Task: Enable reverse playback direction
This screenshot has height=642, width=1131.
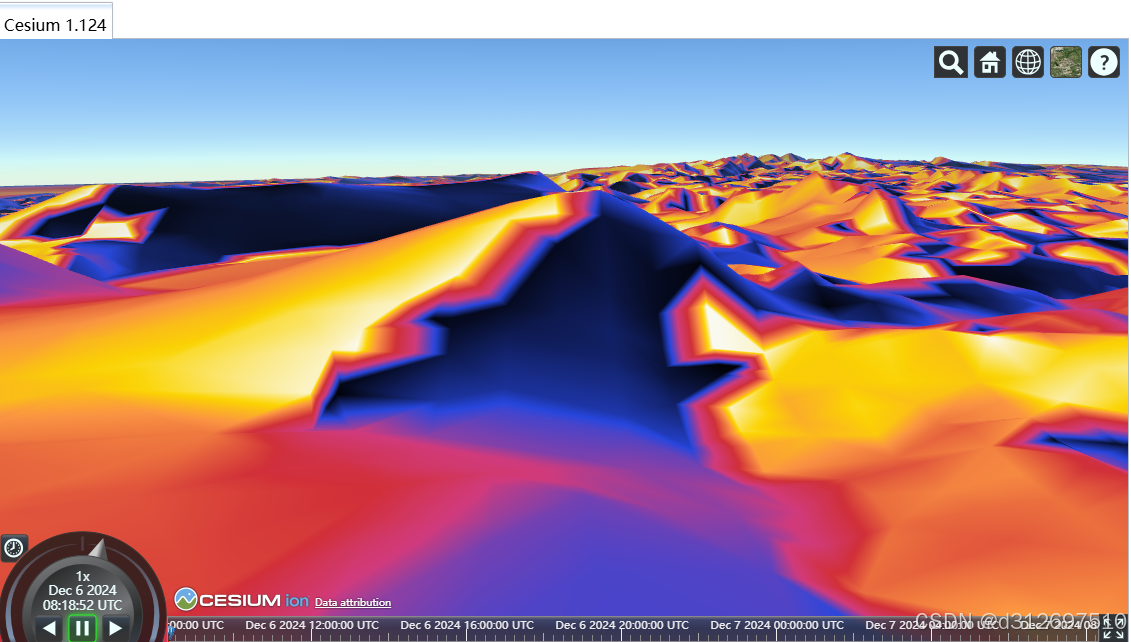Action: pyautogui.click(x=49, y=628)
